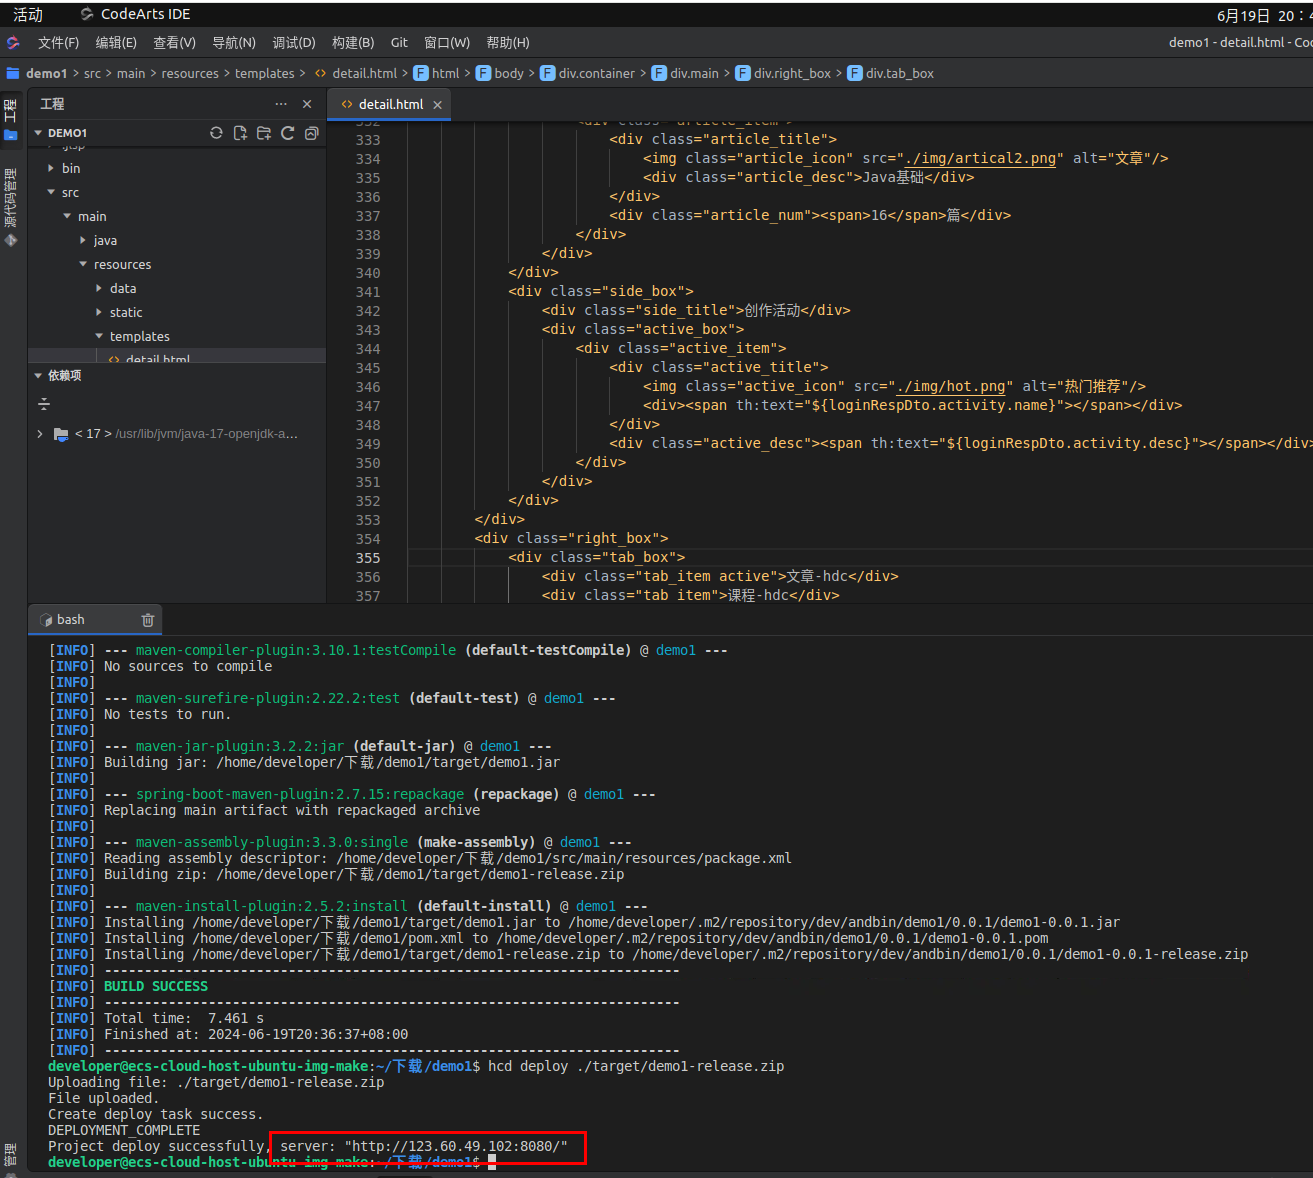1313x1178 pixels.
Task: Click the New Folder icon in project panel
Action: click(x=264, y=133)
